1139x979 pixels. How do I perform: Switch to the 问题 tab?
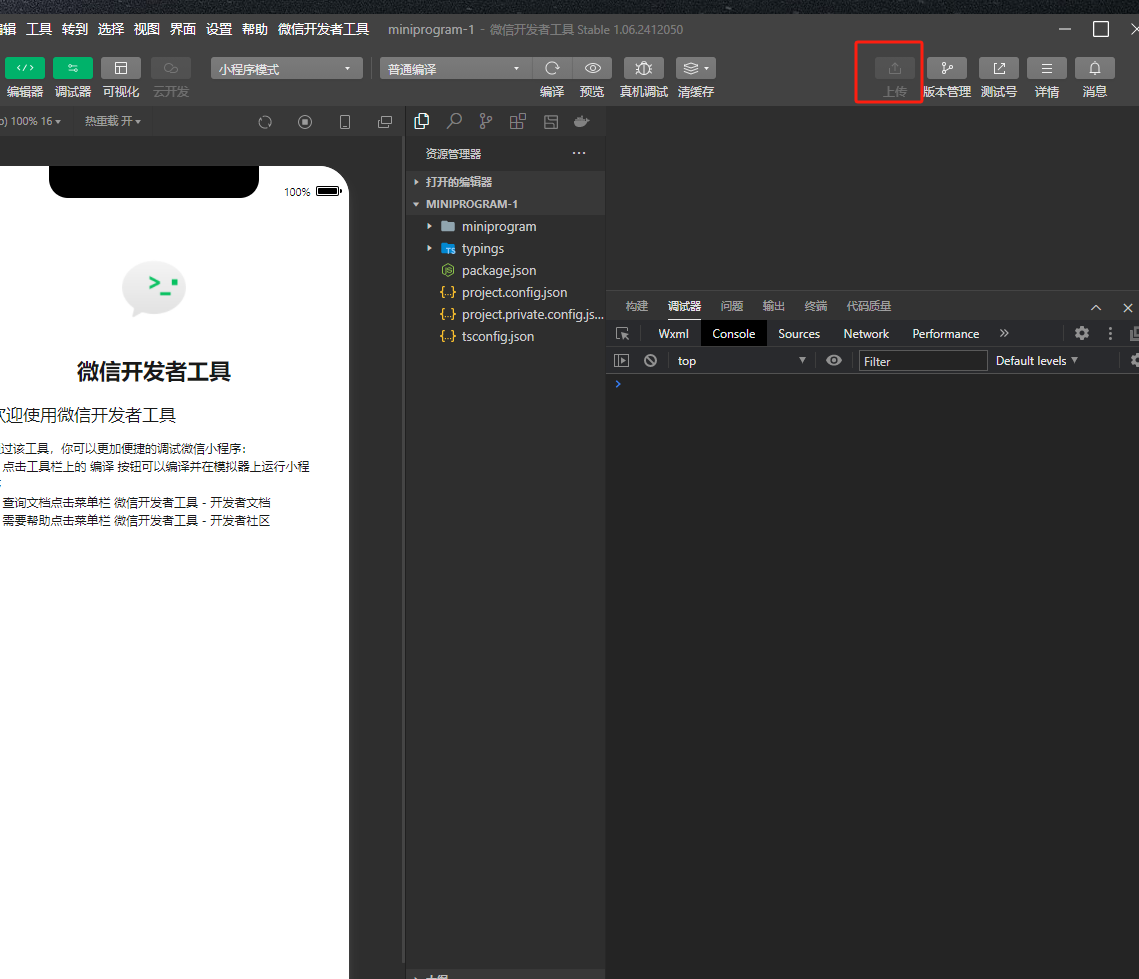731,306
